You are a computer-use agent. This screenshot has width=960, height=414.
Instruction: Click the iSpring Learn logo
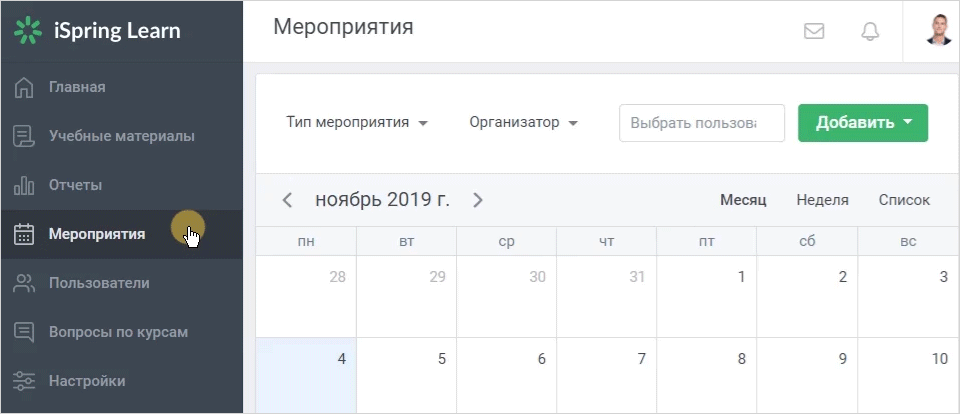tap(97, 31)
